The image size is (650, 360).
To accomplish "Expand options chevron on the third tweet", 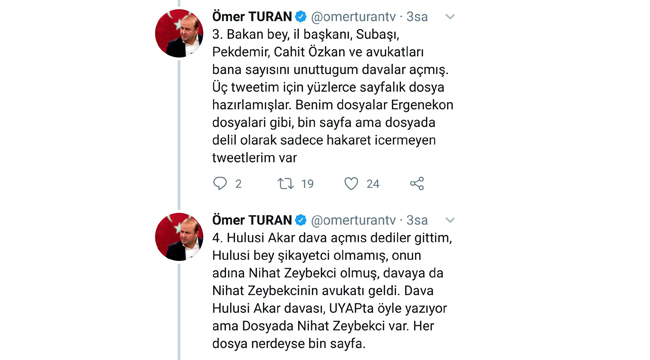I will [450, 17].
